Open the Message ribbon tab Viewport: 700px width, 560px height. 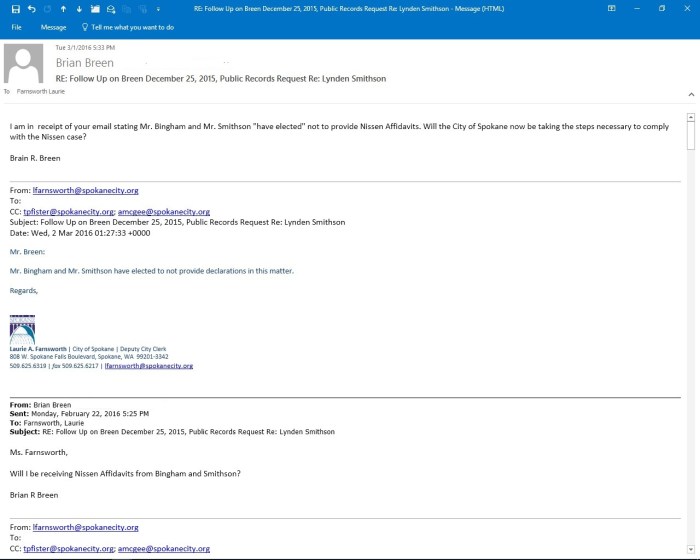click(x=53, y=27)
